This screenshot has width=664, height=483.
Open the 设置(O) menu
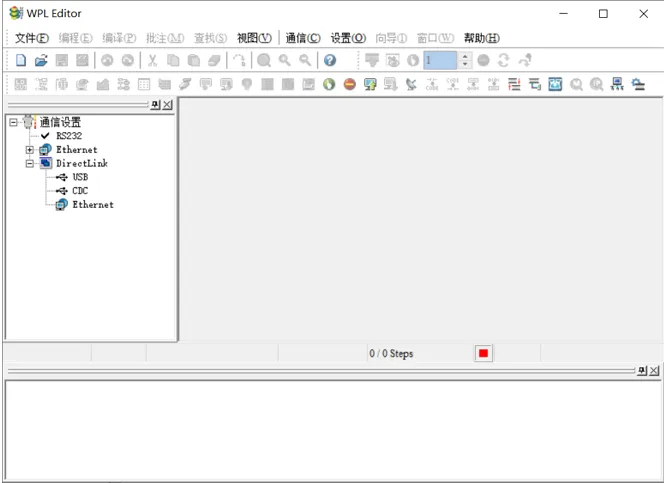(x=348, y=38)
